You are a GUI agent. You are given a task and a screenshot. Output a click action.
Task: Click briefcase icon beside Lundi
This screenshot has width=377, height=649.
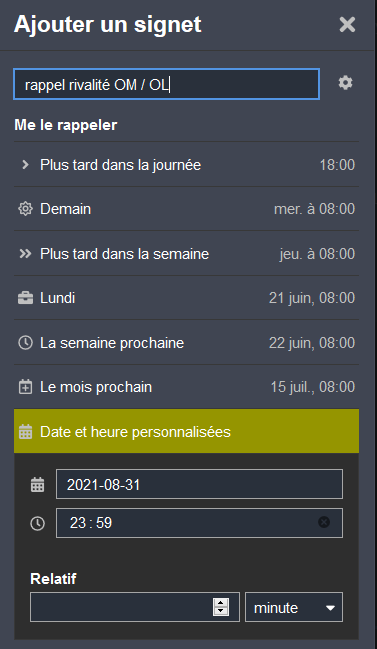(25, 298)
